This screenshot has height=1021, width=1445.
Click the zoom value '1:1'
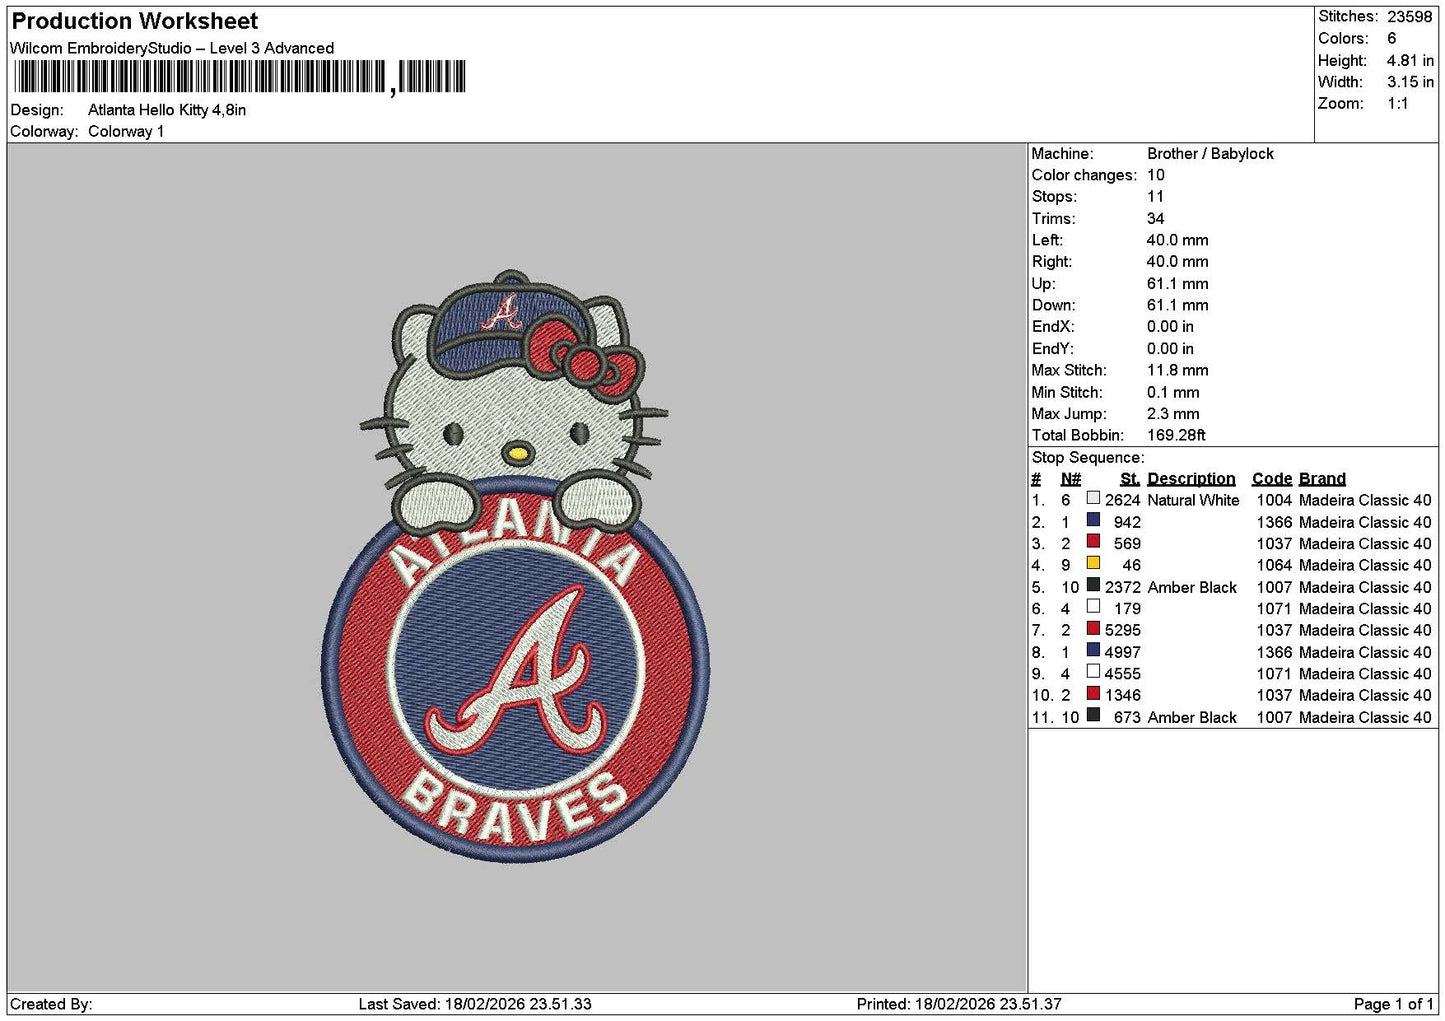[x=1398, y=104]
